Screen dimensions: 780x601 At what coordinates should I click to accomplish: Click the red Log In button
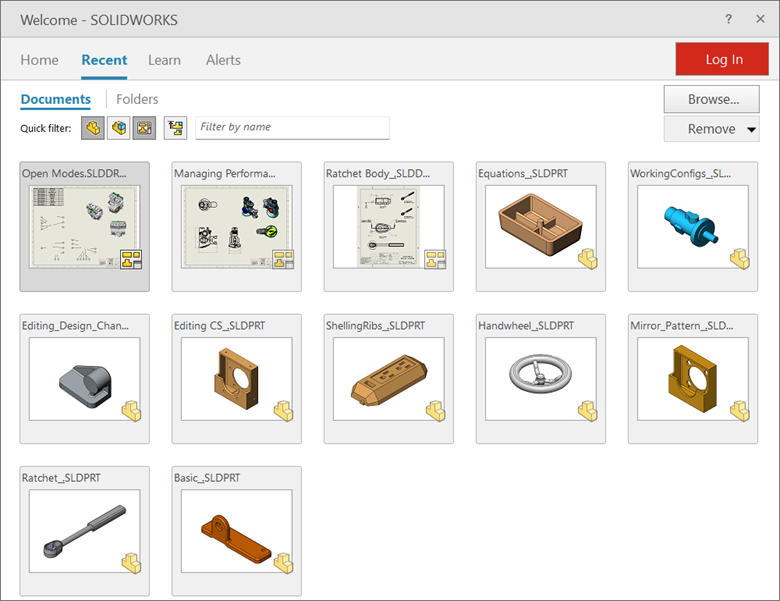click(x=722, y=59)
